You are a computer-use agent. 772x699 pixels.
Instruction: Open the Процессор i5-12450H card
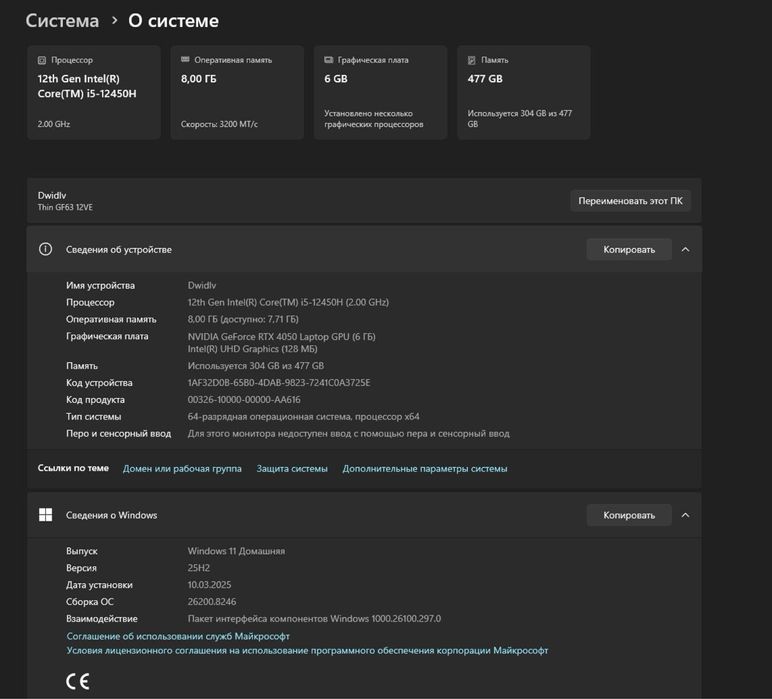point(94,93)
